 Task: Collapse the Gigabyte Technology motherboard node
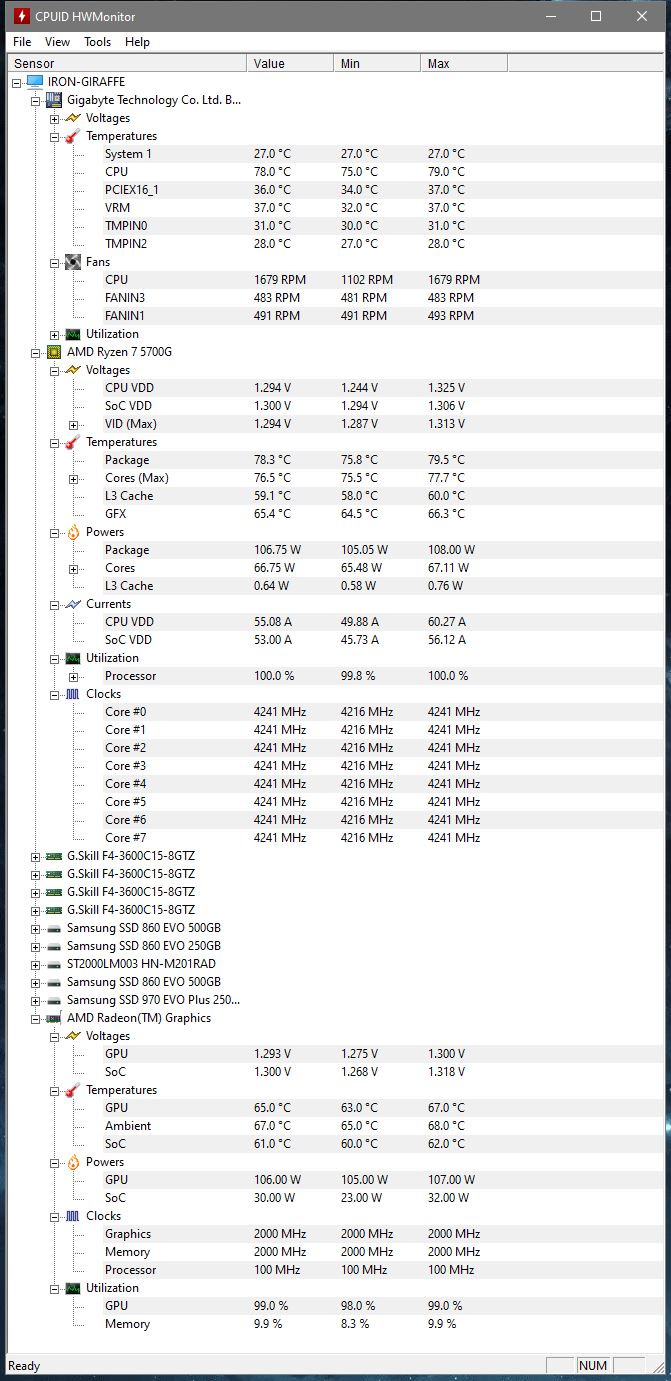coord(36,100)
